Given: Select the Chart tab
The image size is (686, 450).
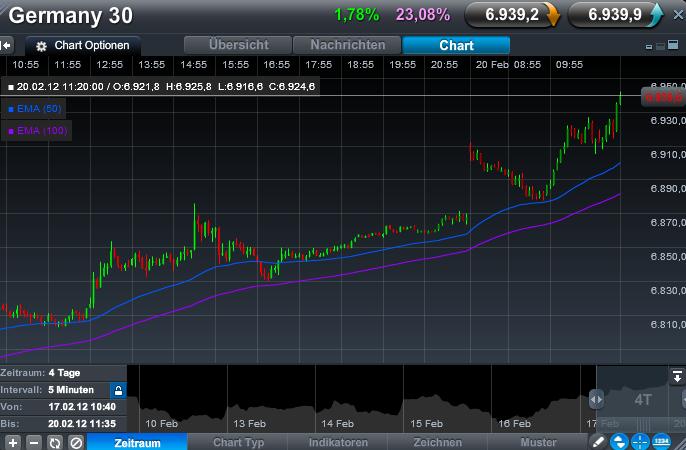Looking at the screenshot, I should [456, 45].
